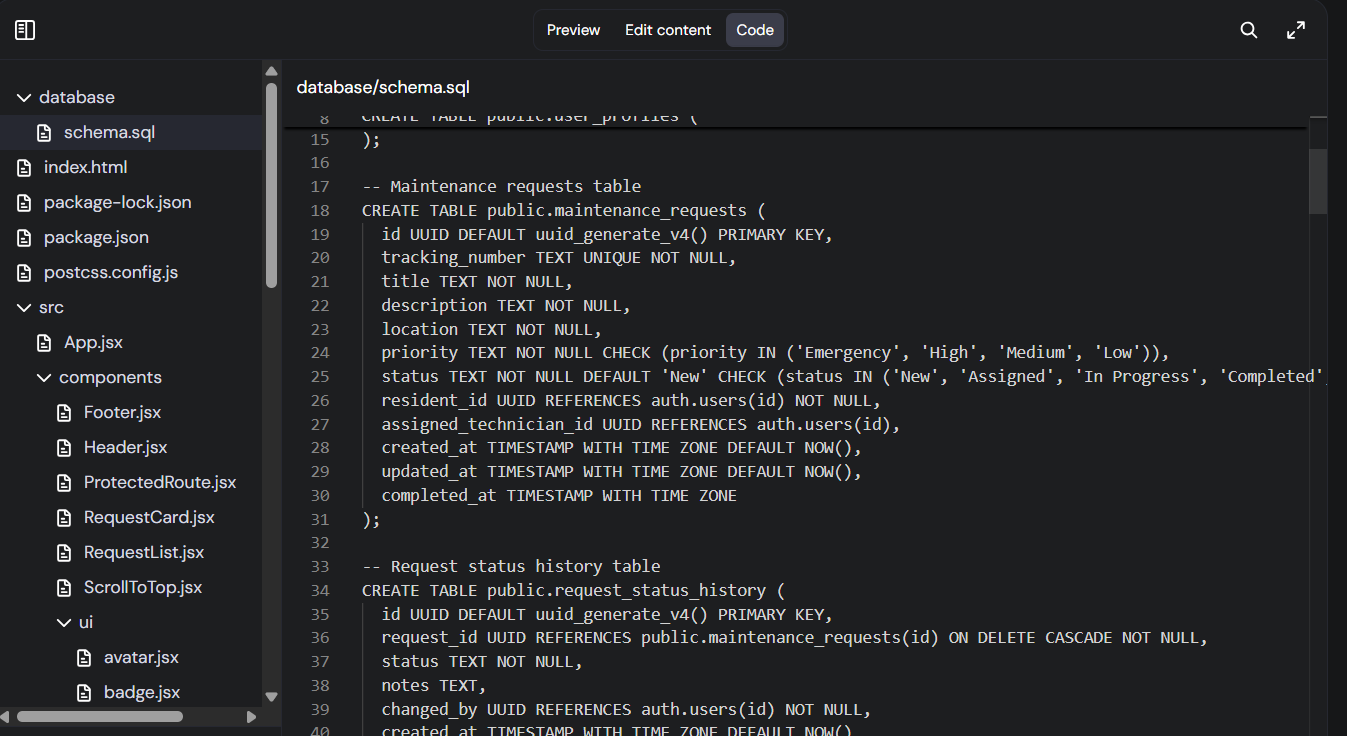The image size is (1347, 736).
Task: Click horizontal scroll right arrow in sidebar
Action: (x=251, y=716)
